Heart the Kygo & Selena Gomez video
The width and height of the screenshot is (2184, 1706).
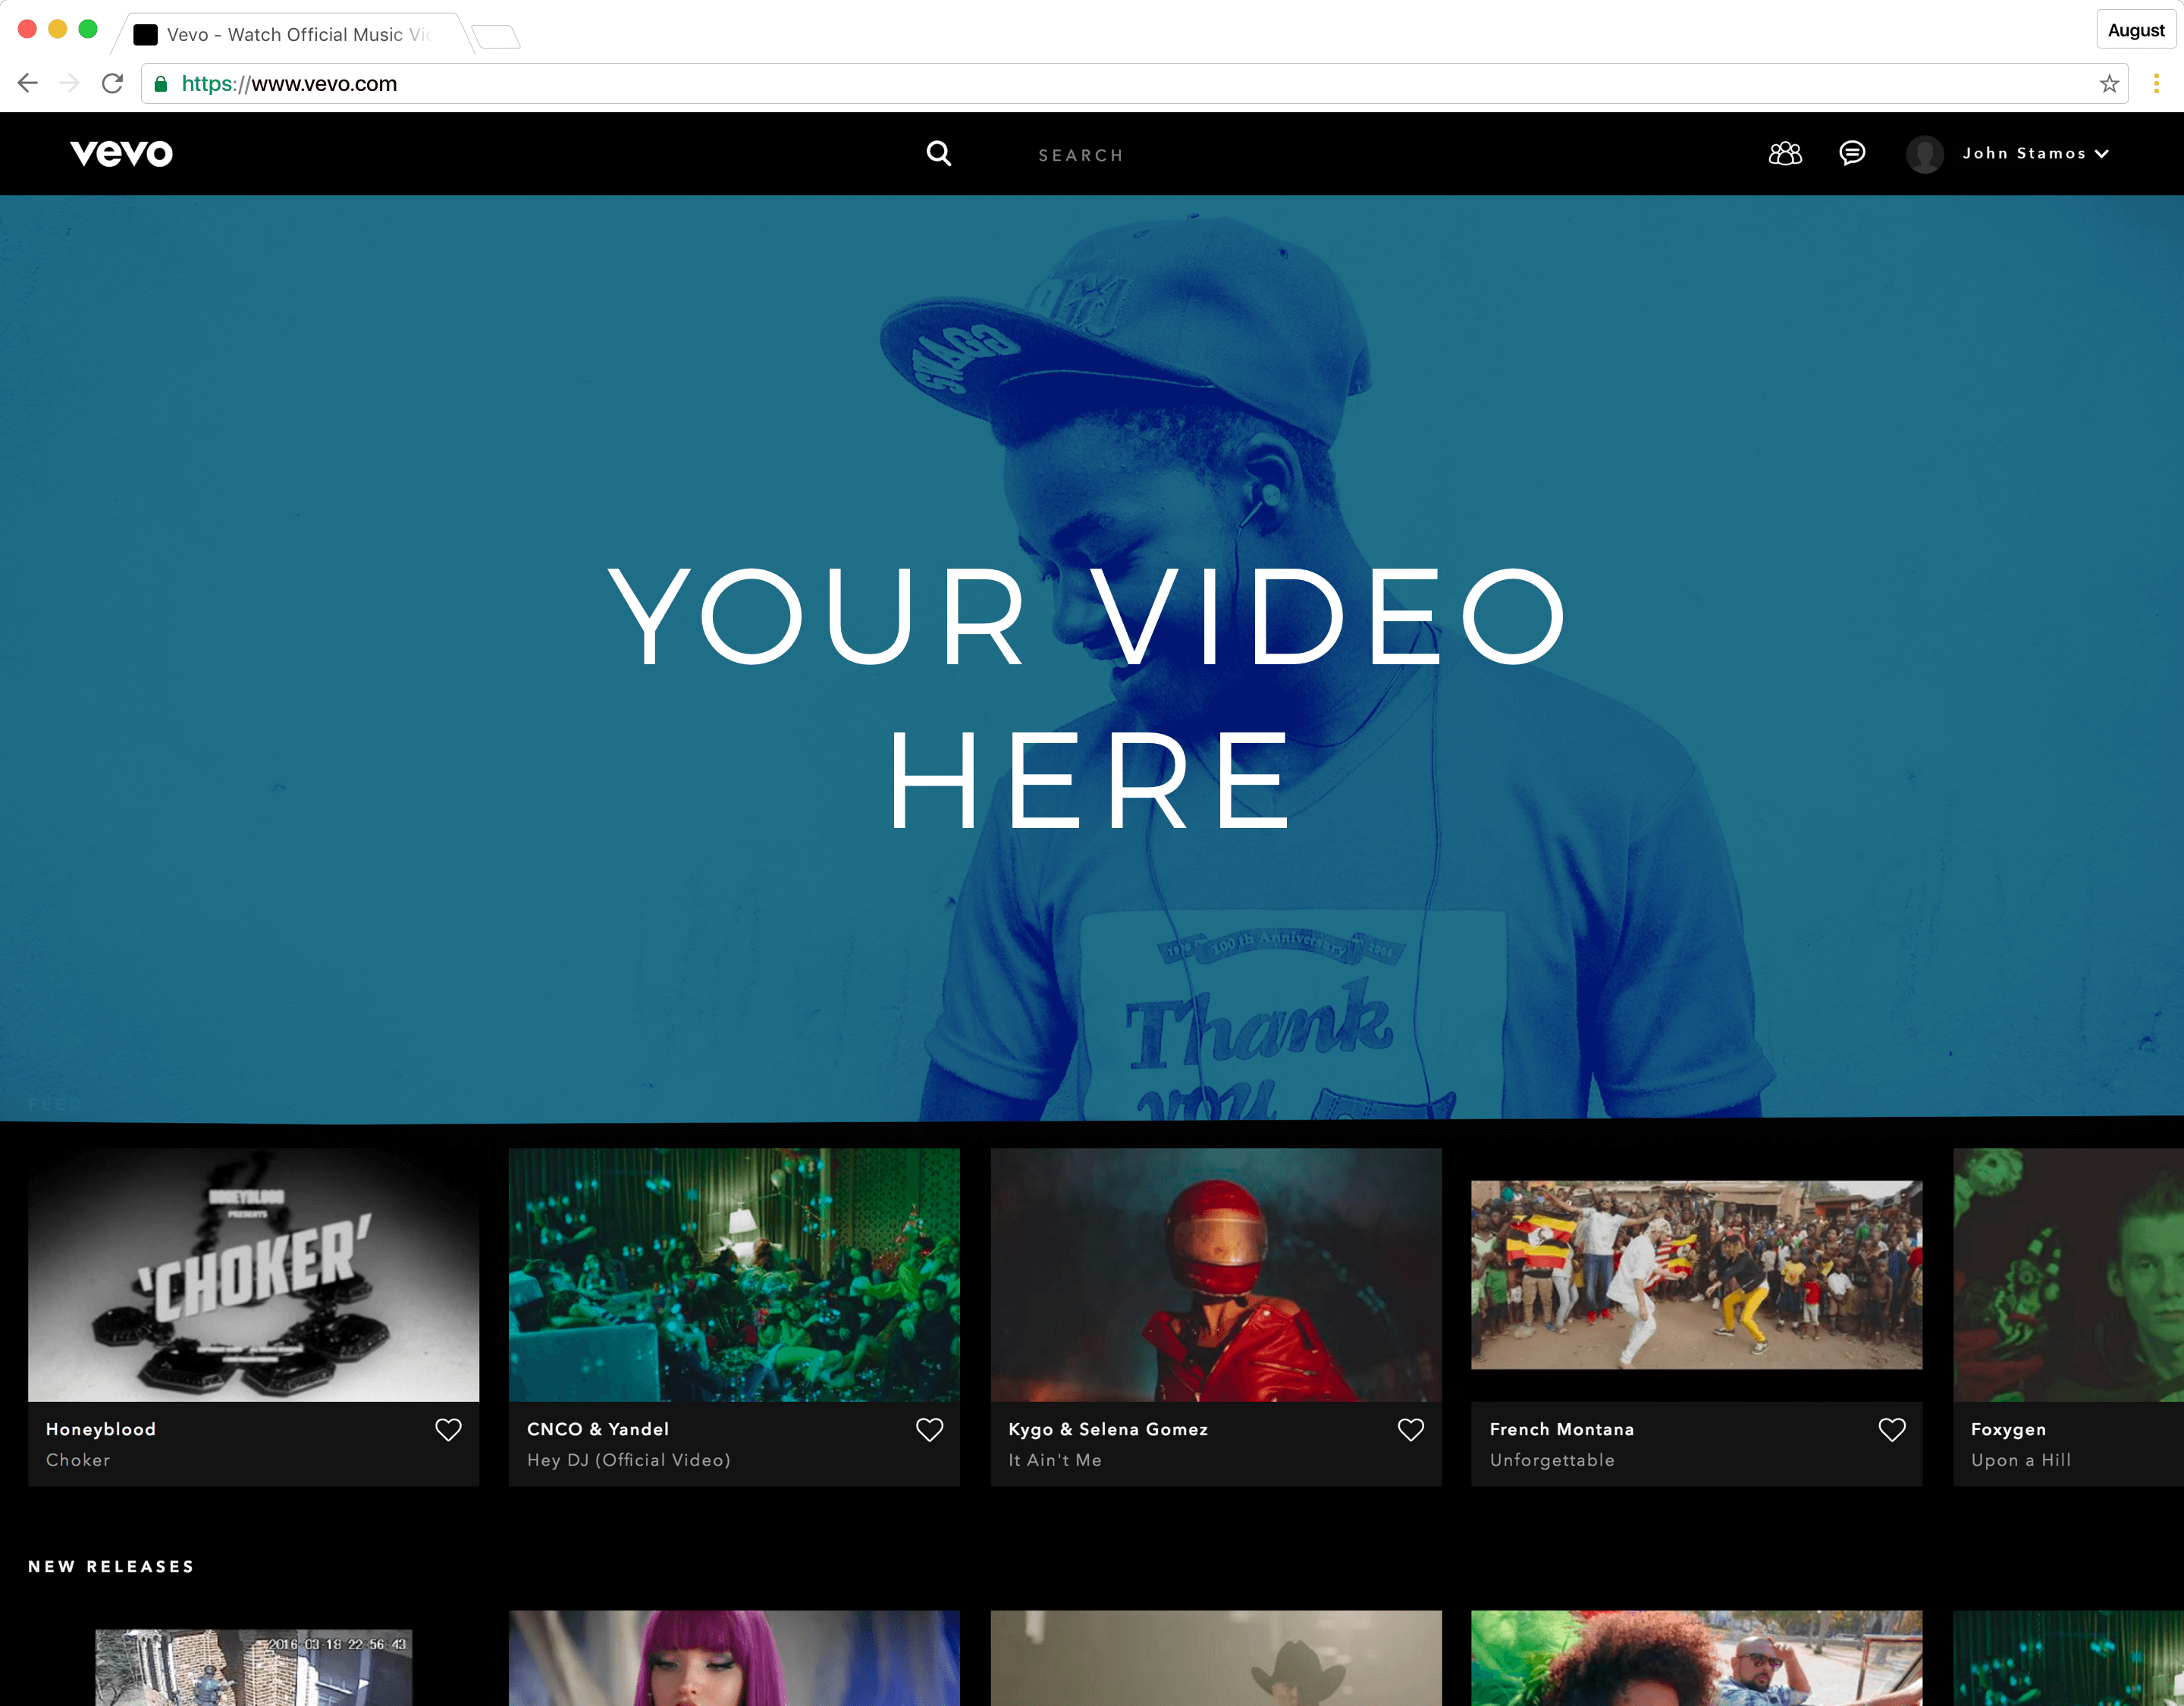pyautogui.click(x=1411, y=1429)
